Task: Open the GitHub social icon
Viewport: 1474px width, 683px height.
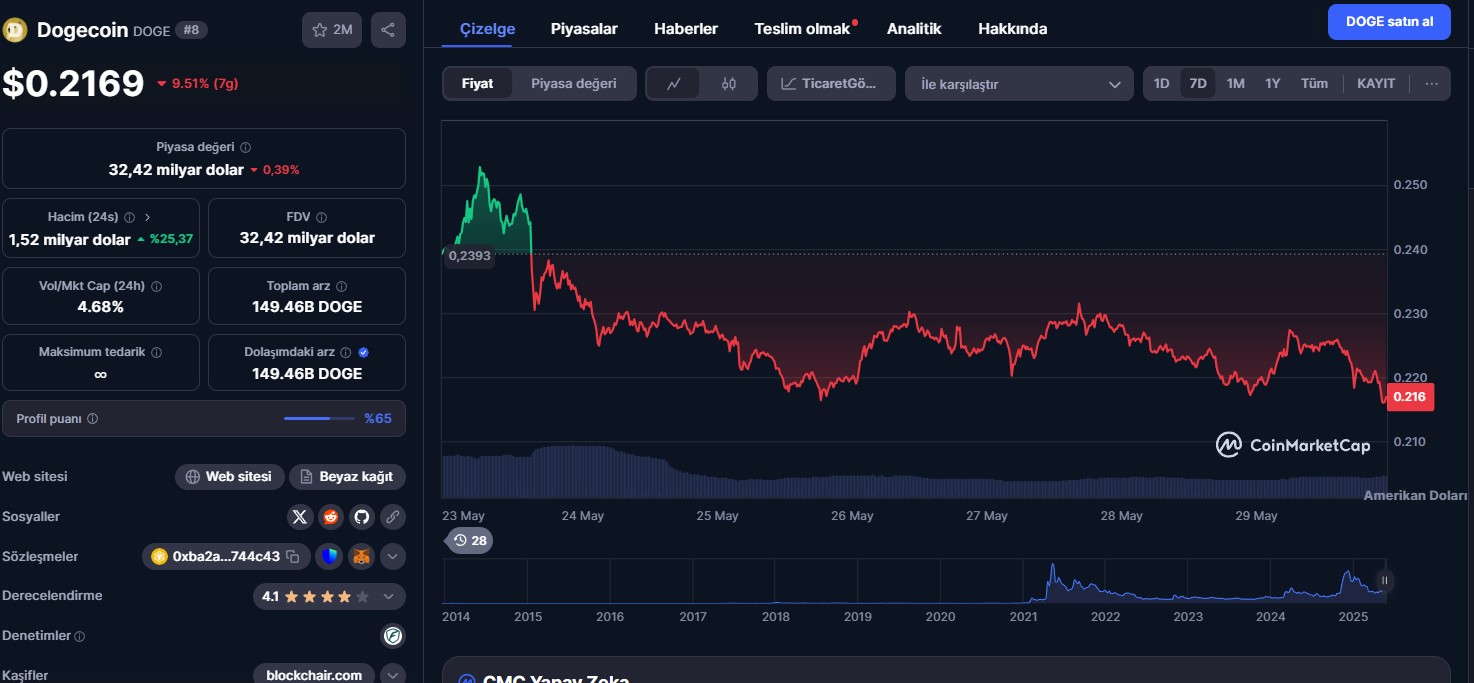Action: tap(362, 517)
